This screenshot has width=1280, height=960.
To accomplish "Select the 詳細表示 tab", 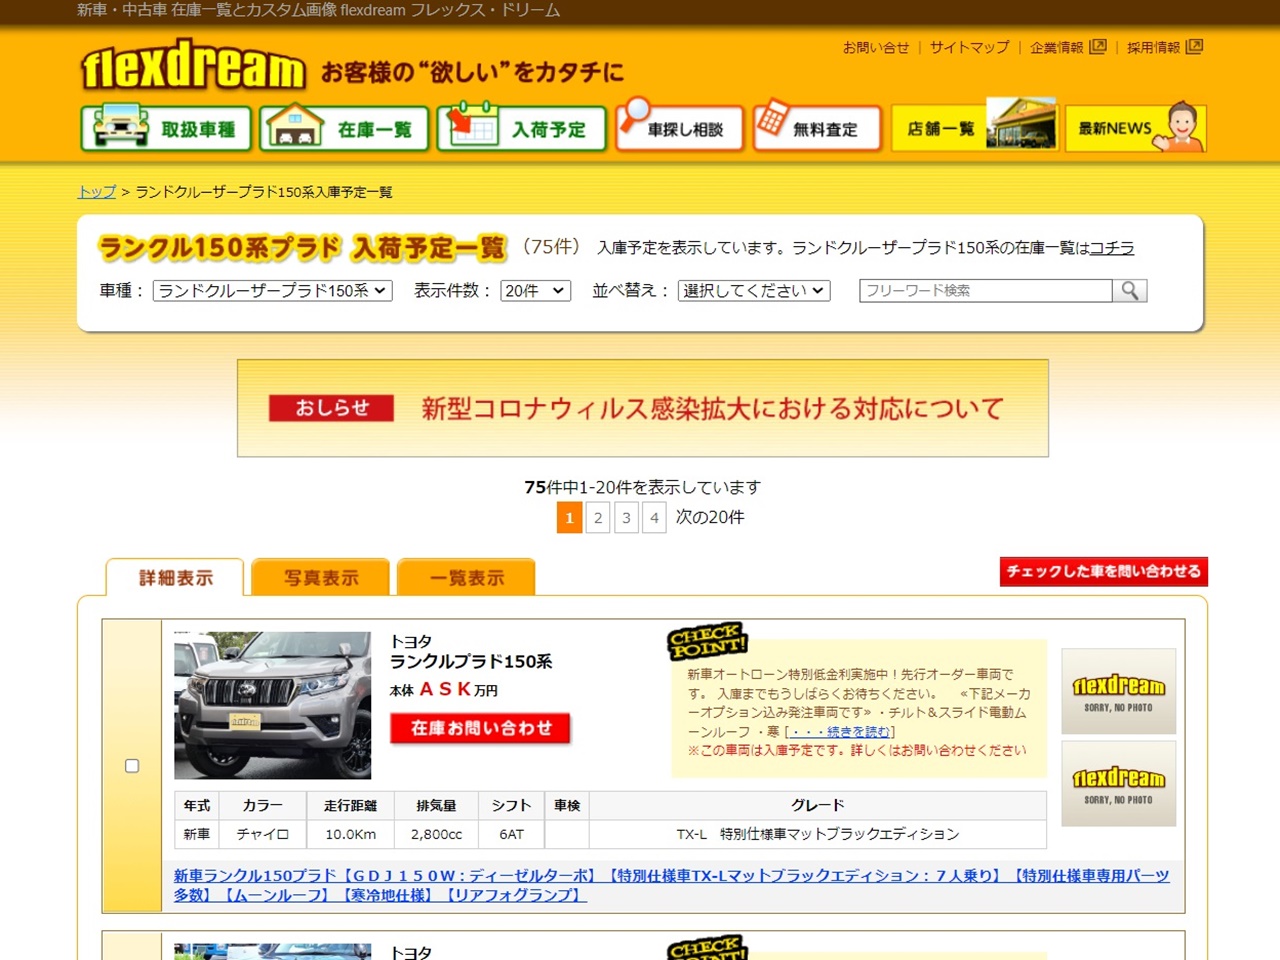I will click(175, 577).
